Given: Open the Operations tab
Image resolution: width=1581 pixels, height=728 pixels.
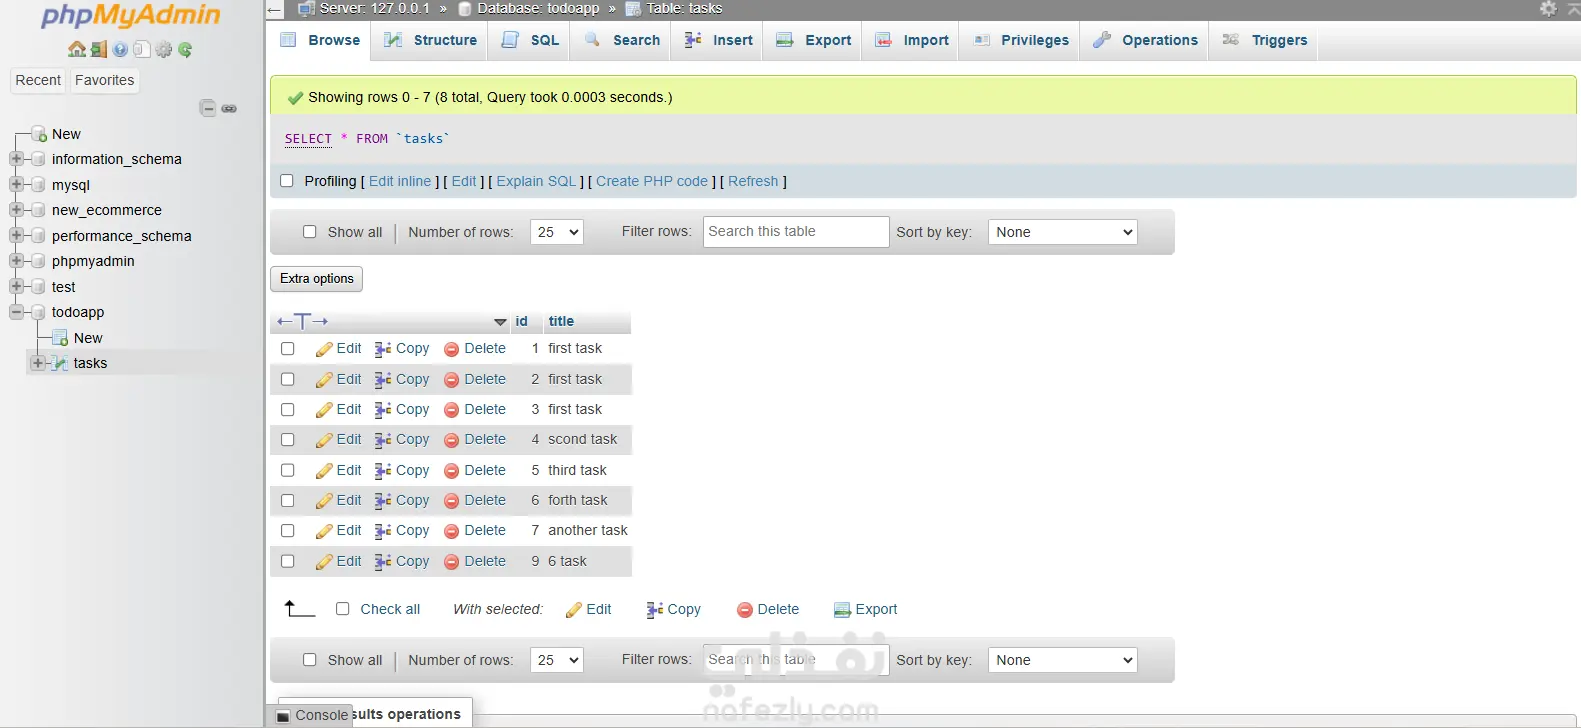Looking at the screenshot, I should point(1146,40).
